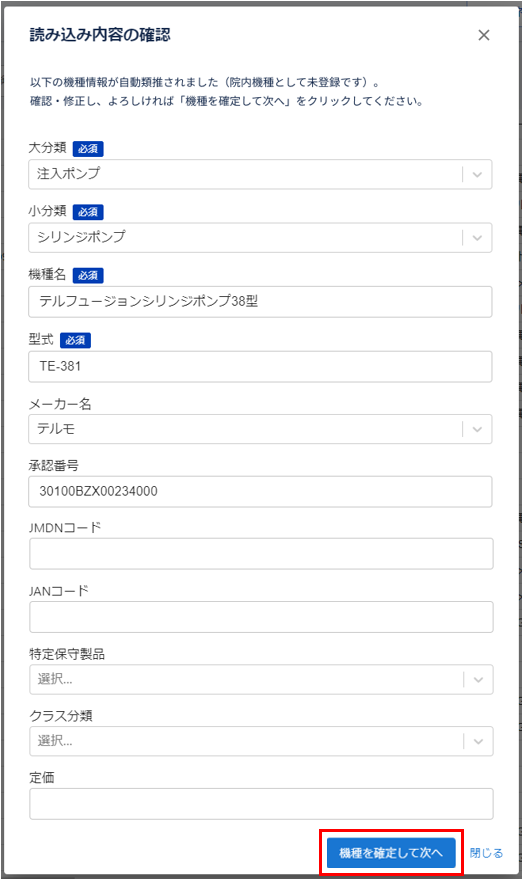
Task: Click the 必須 badge beside 型式
Action: point(75,340)
